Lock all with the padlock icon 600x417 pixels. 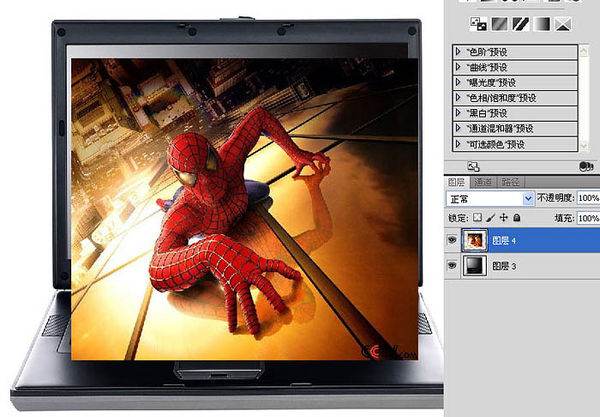(517, 218)
